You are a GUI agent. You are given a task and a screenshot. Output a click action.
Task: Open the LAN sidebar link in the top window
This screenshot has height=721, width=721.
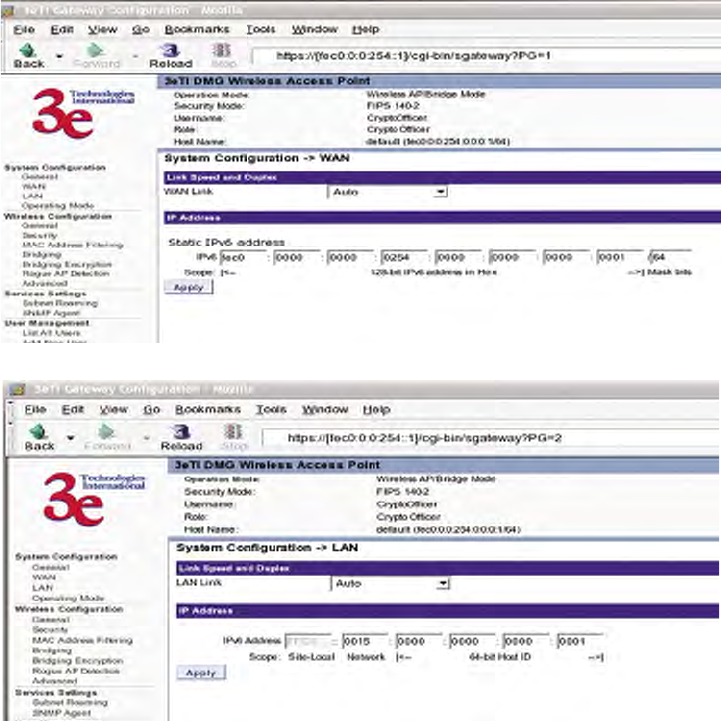tap(33, 196)
